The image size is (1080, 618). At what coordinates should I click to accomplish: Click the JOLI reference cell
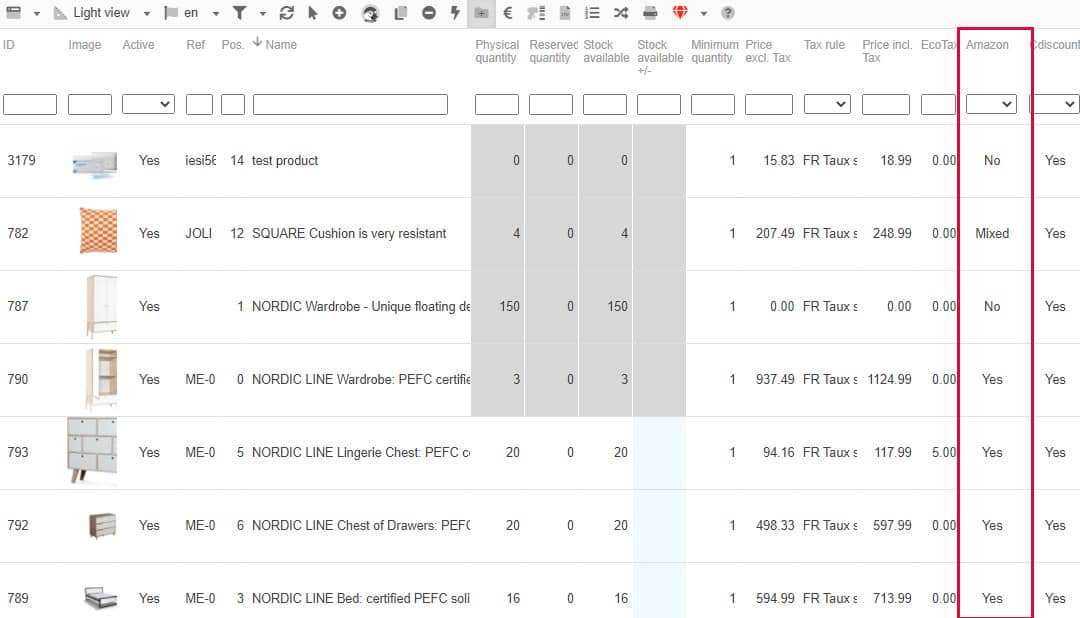pyautogui.click(x=198, y=234)
